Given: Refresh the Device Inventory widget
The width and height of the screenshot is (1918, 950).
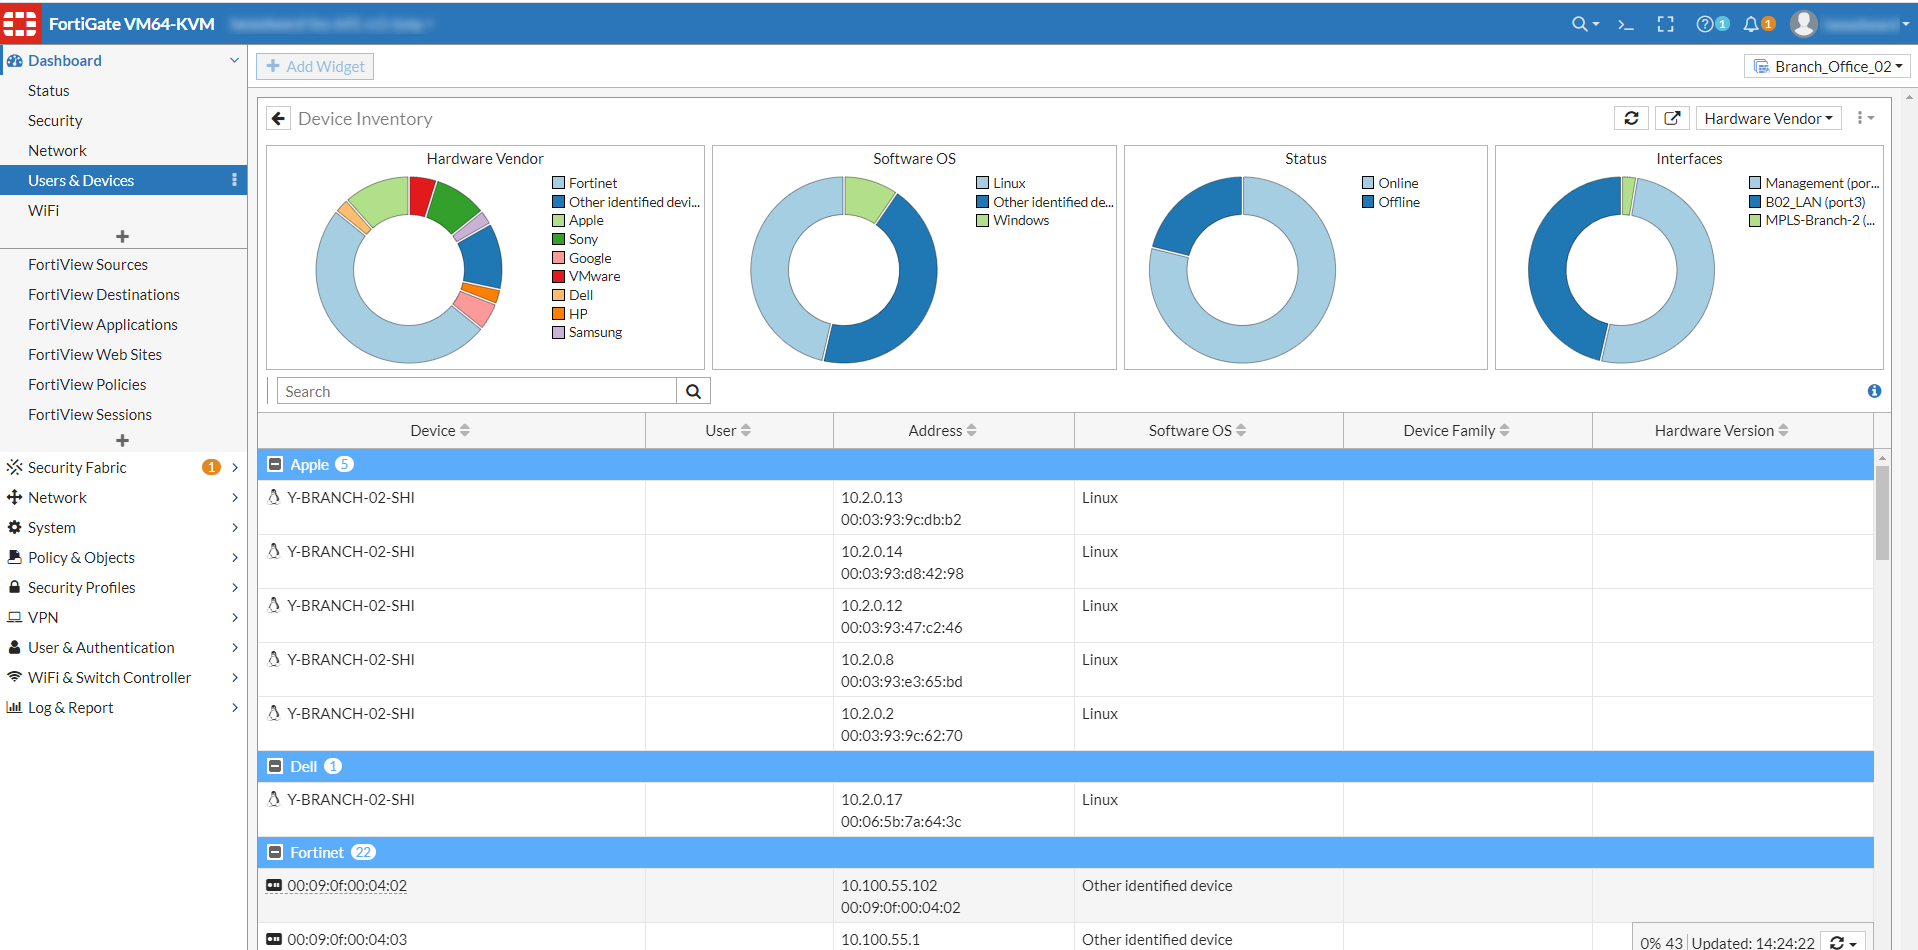Looking at the screenshot, I should [x=1631, y=118].
